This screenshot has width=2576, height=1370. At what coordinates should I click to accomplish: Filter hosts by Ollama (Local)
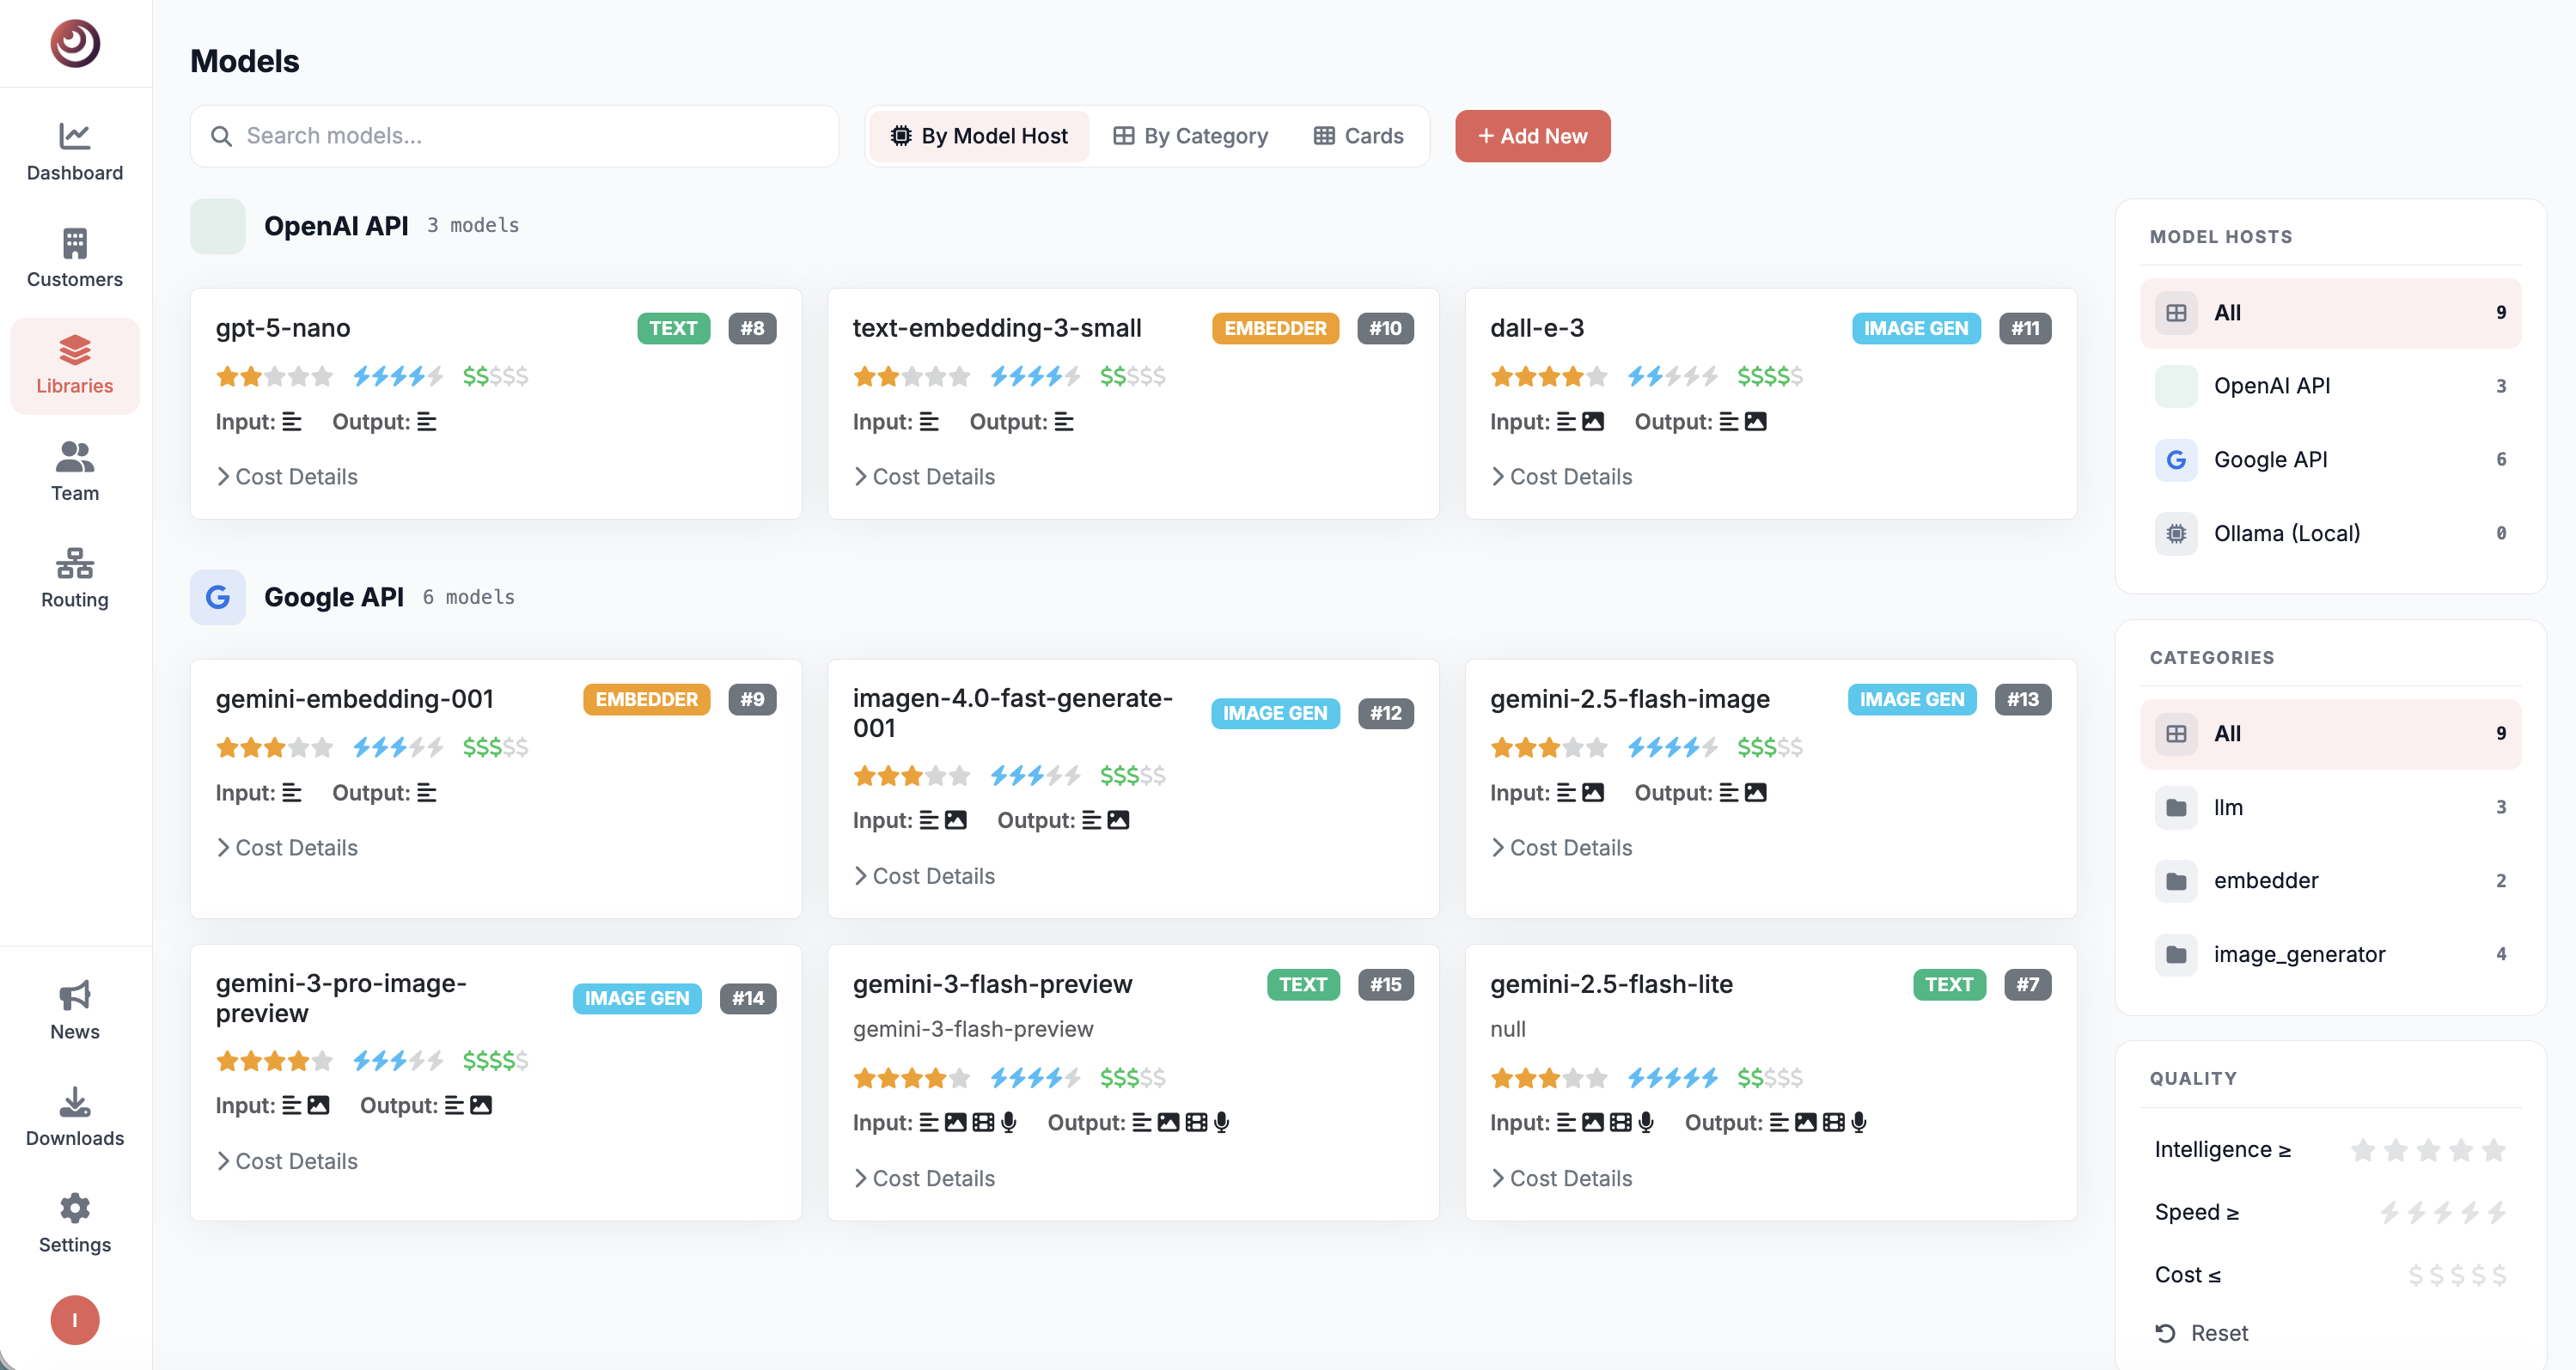(x=2330, y=534)
